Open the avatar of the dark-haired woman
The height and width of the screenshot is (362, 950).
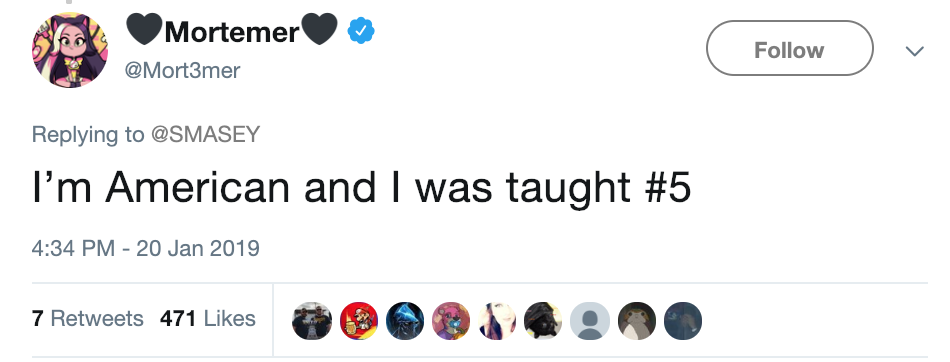(x=497, y=321)
